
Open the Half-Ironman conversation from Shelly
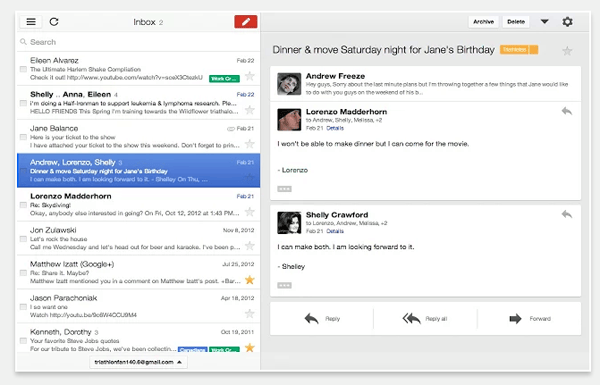pyautogui.click(x=139, y=103)
